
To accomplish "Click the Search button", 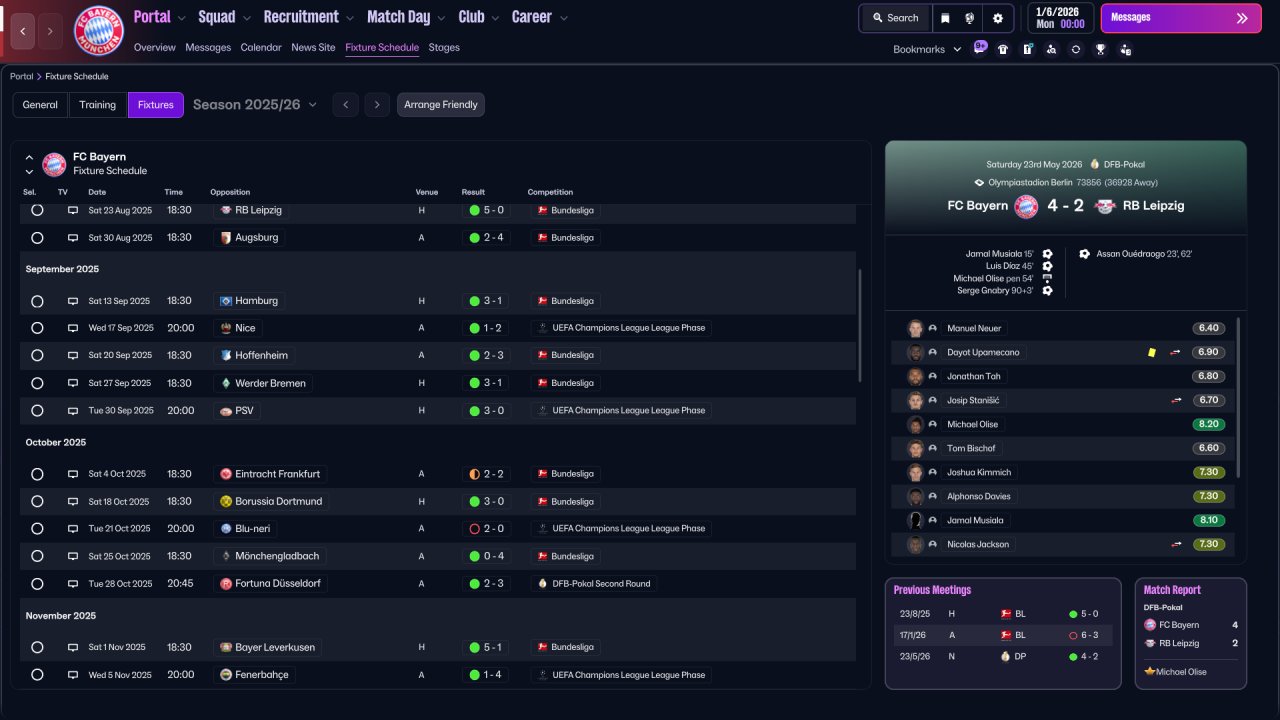I will tap(895, 18).
